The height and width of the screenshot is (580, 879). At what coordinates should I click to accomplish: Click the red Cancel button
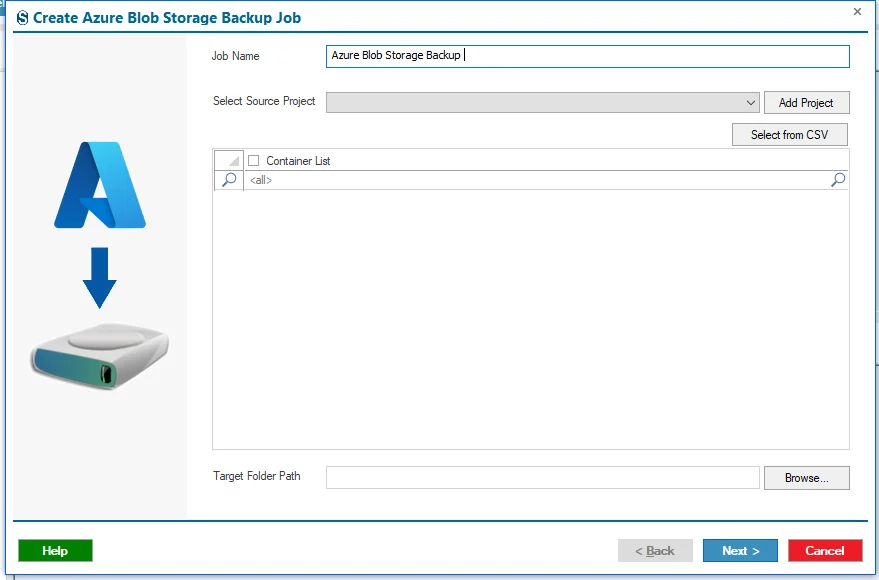(825, 550)
